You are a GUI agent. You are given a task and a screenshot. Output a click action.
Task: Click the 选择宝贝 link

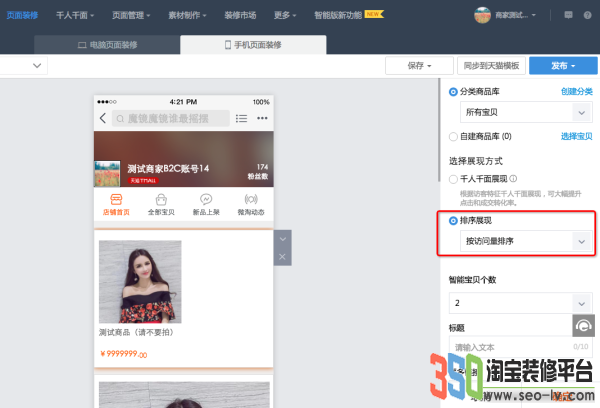coord(577,136)
